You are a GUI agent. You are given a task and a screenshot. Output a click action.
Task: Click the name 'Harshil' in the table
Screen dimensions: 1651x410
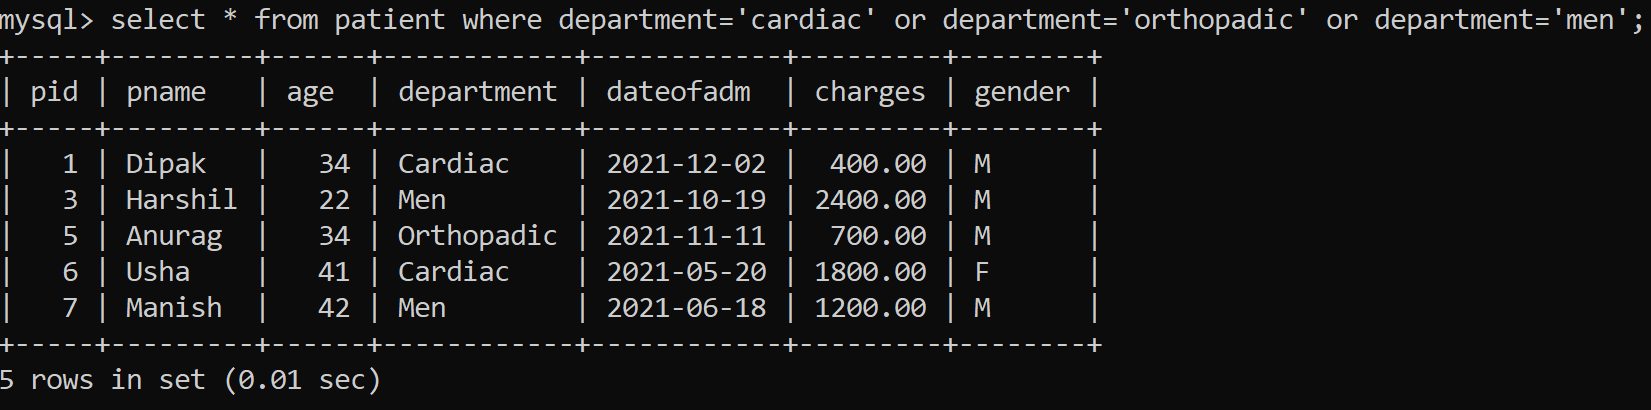tap(181, 200)
